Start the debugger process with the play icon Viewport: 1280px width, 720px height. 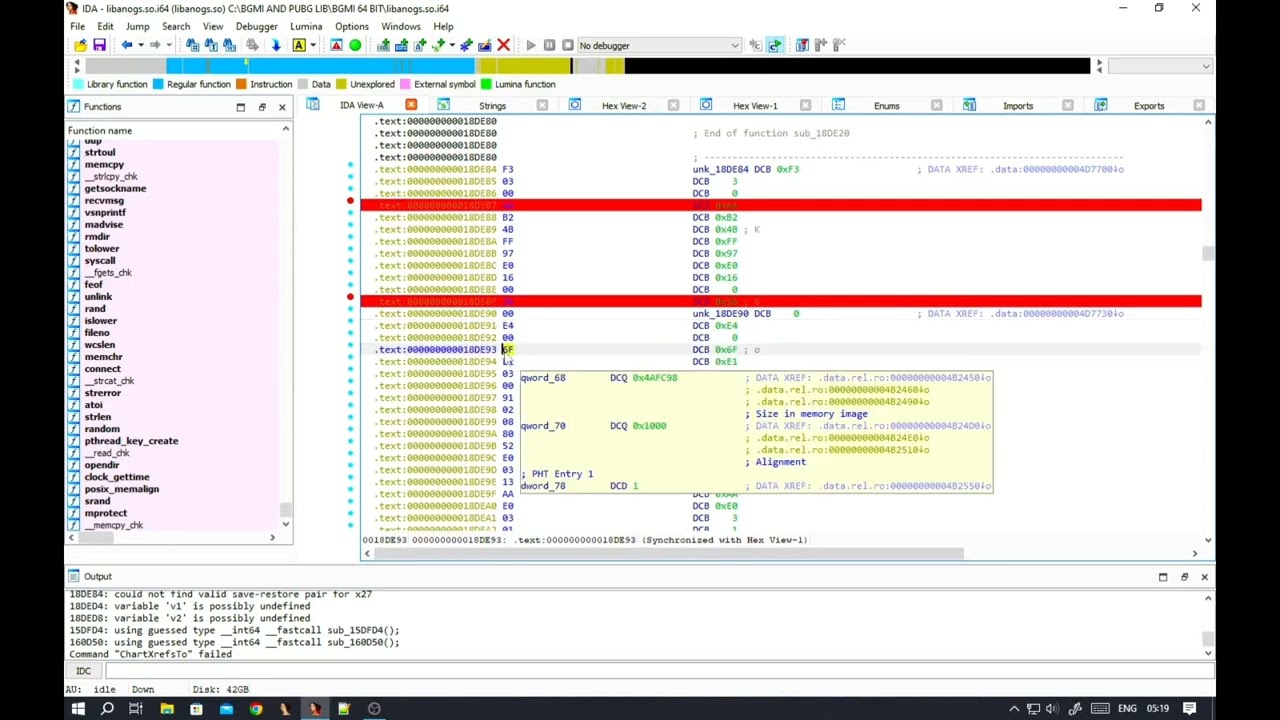[530, 45]
